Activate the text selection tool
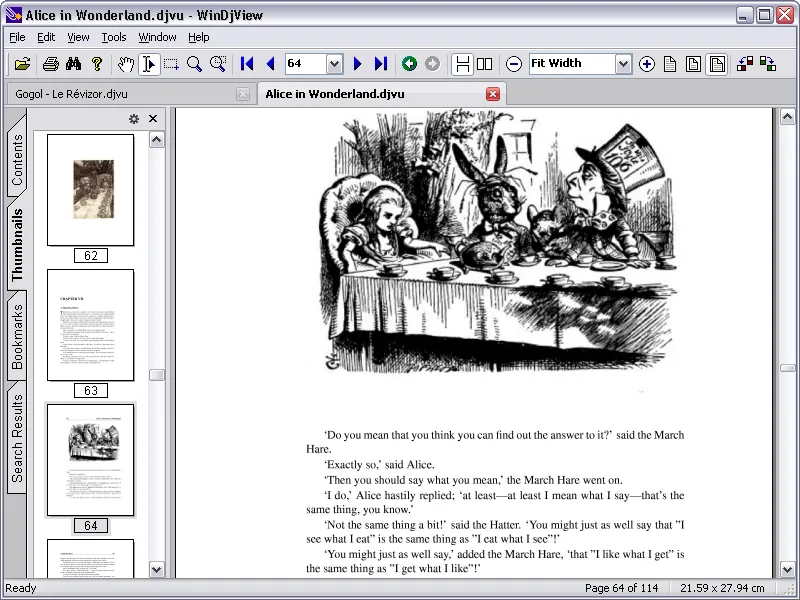 pos(148,64)
